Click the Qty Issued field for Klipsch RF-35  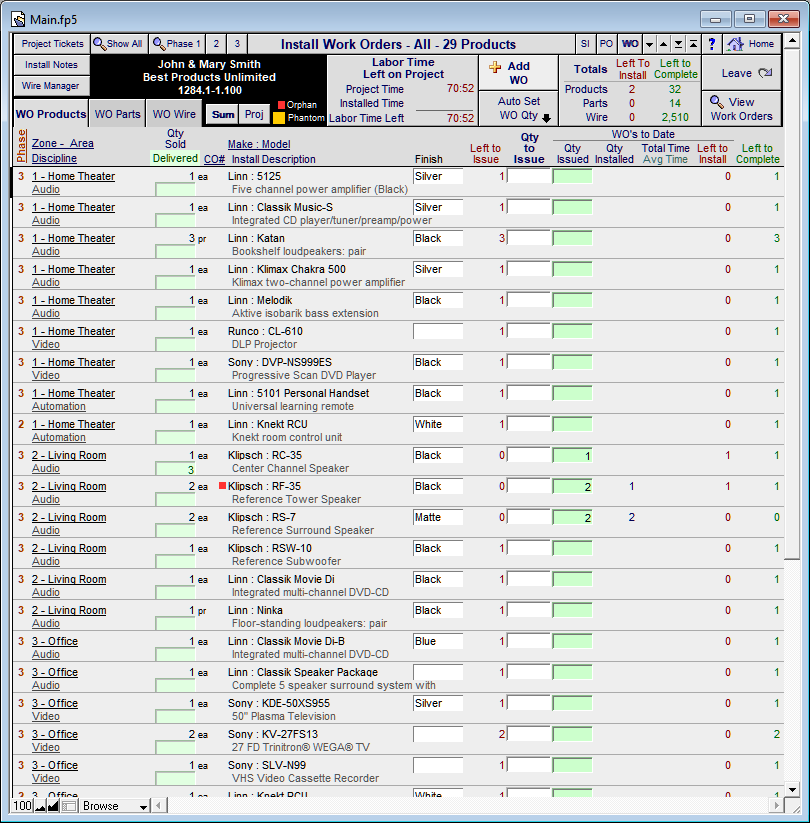(572, 487)
